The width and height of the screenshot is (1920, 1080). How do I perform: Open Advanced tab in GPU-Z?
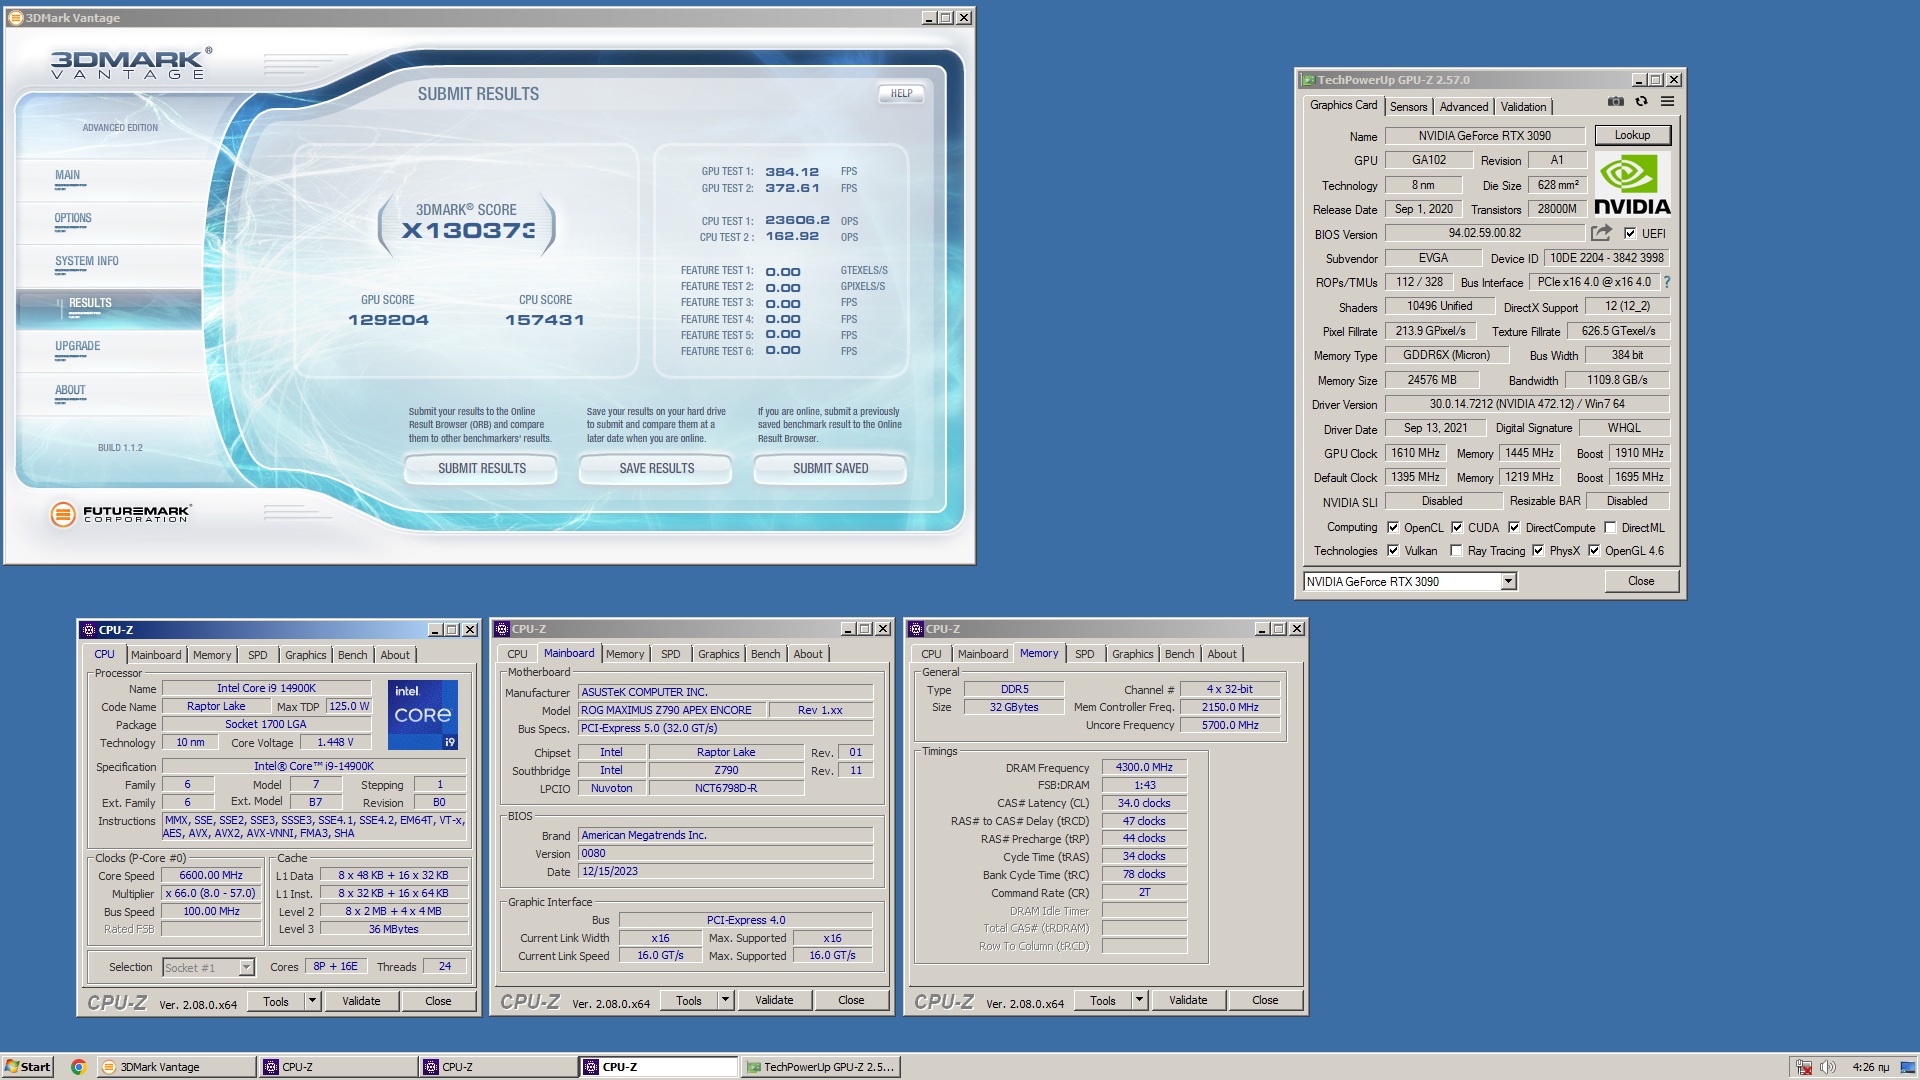1464,107
